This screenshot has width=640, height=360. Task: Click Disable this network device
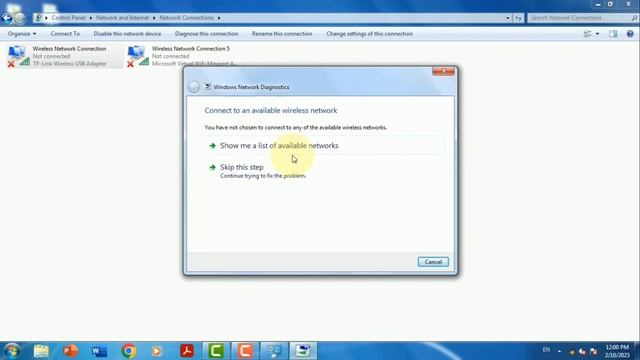127,34
